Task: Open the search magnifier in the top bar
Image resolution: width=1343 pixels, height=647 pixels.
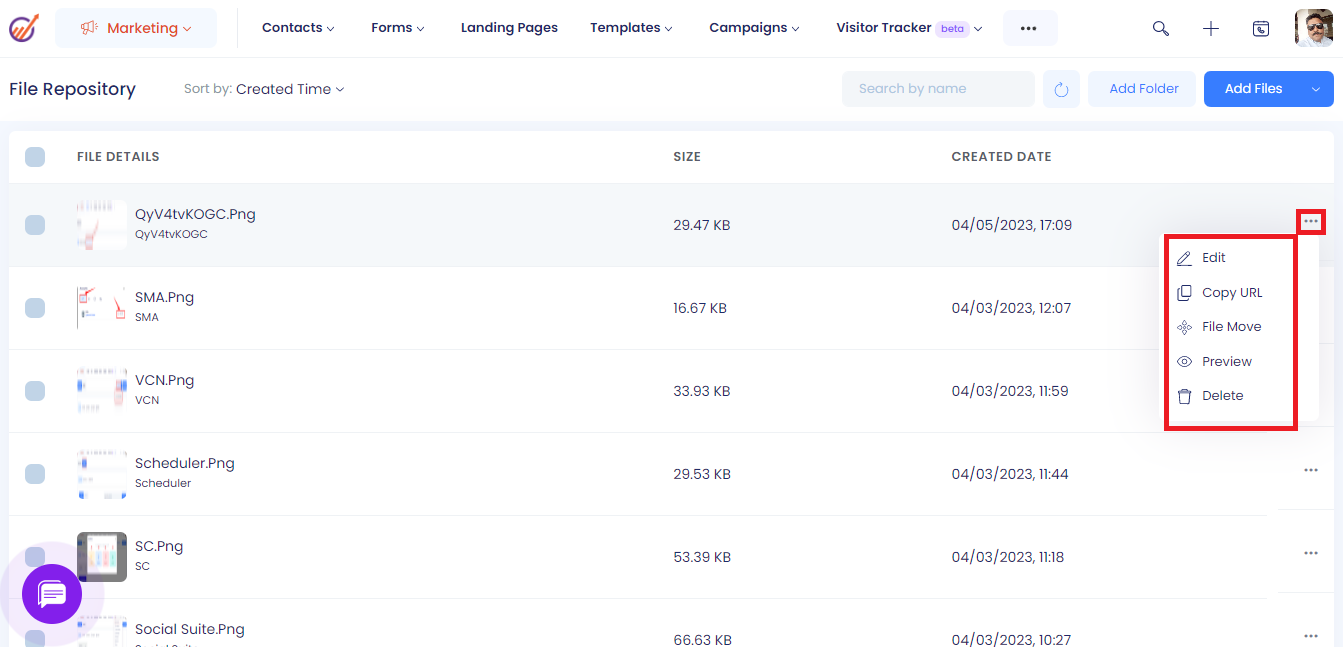Action: 1160,28
